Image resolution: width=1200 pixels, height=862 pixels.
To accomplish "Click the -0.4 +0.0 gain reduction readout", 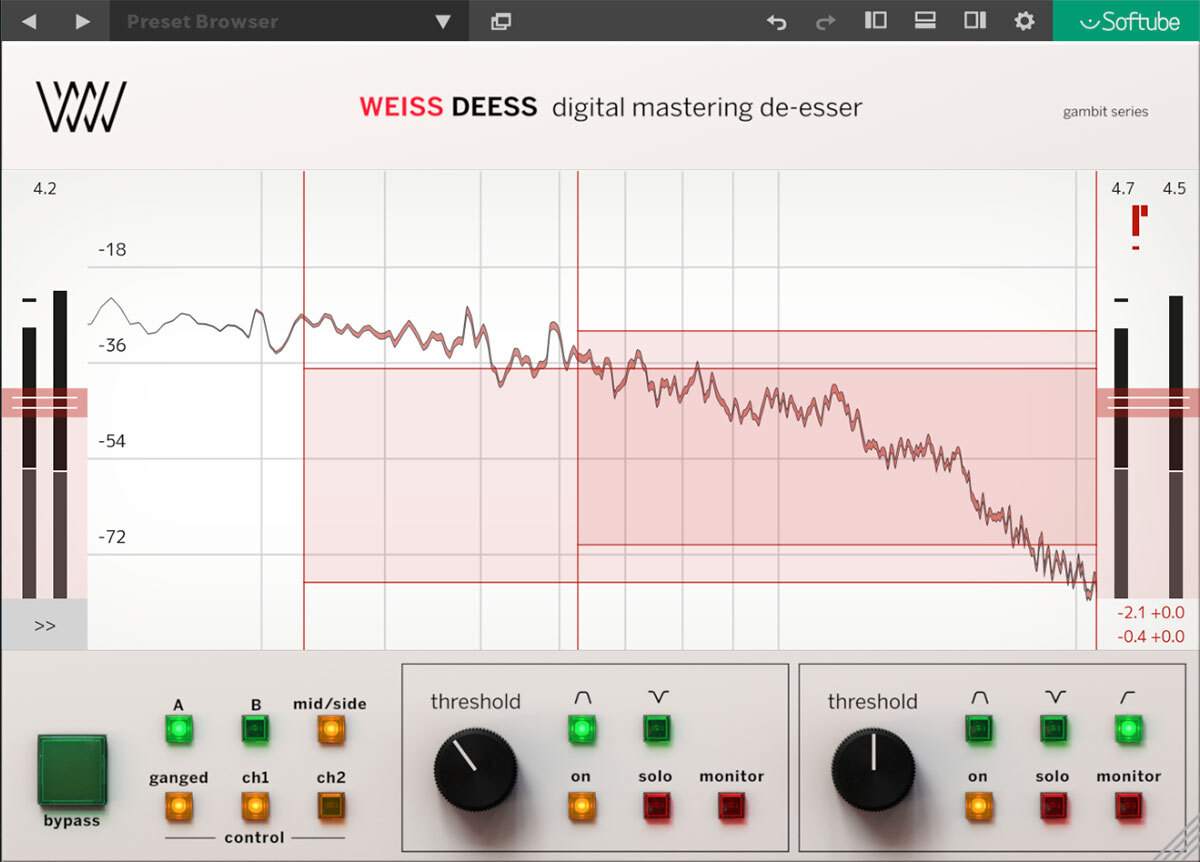I will (x=1152, y=636).
